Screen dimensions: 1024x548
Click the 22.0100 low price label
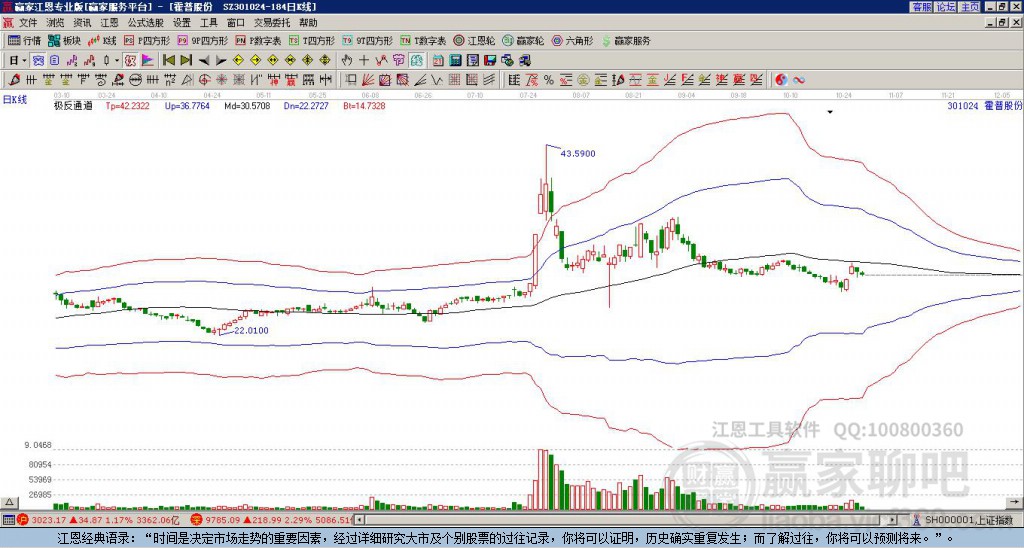coord(251,330)
